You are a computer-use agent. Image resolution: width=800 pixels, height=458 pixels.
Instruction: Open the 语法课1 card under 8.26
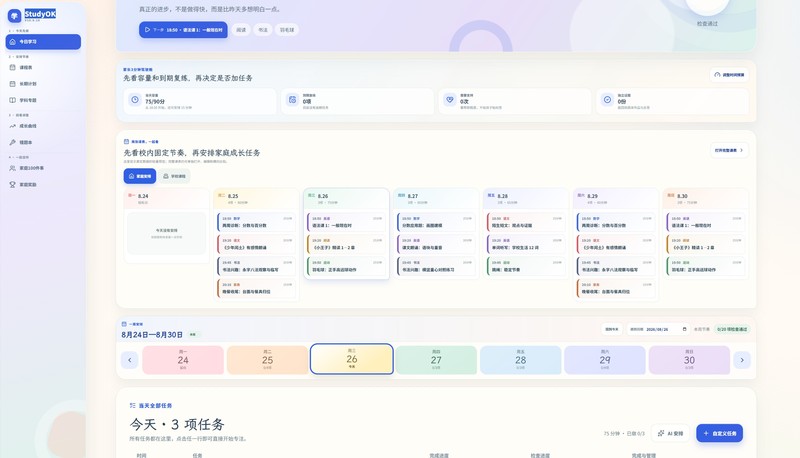(346, 222)
